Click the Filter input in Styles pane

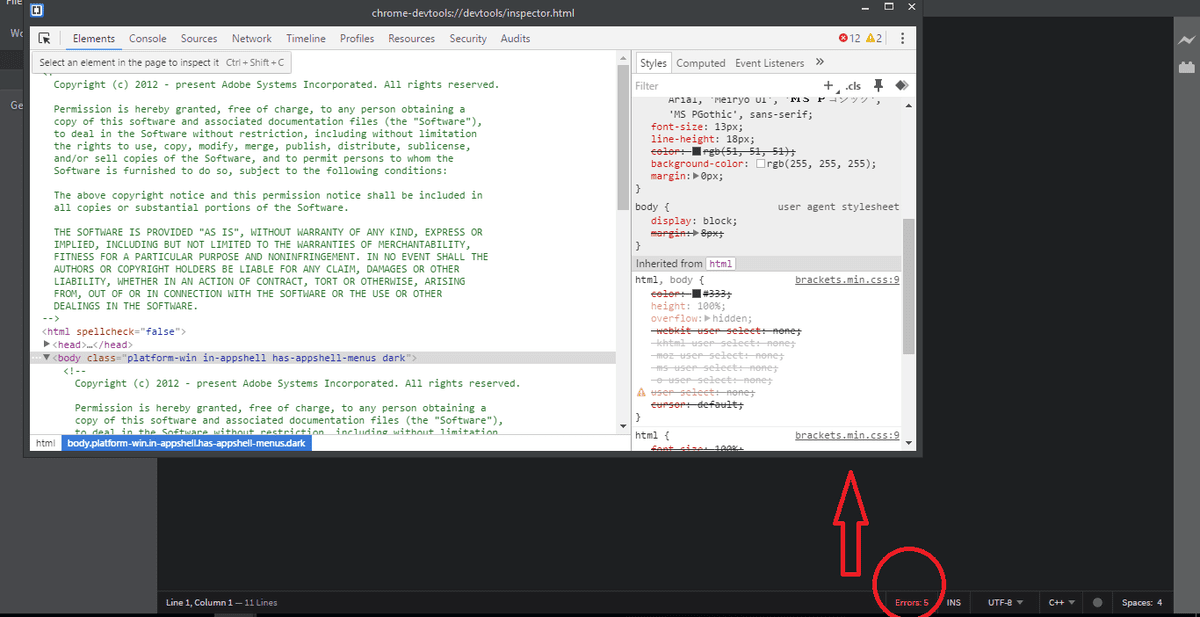[720, 86]
